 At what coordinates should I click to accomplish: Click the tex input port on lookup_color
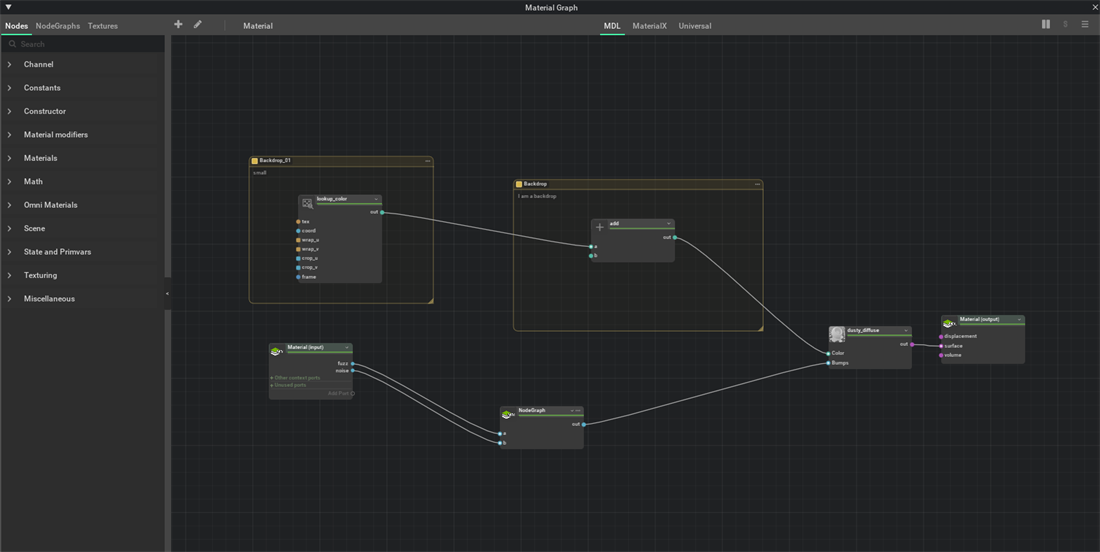pyautogui.click(x=298, y=222)
